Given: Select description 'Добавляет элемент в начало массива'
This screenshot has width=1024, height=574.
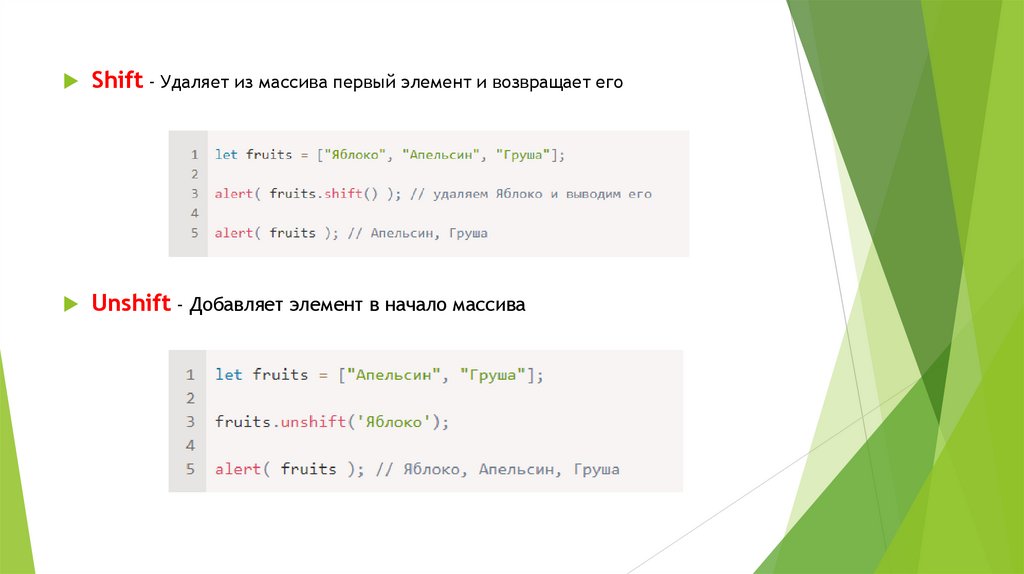Looking at the screenshot, I should click(x=357, y=305).
